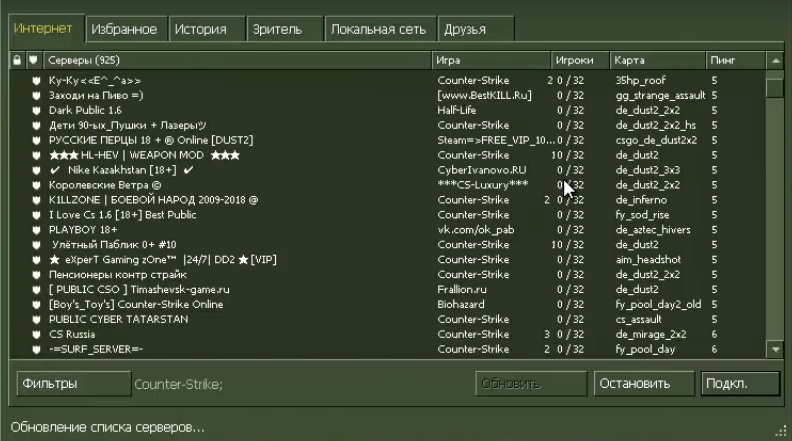Screen dimensions: 792x441
Task: Click the Counter-Strike; filter text
Action: tap(178, 384)
